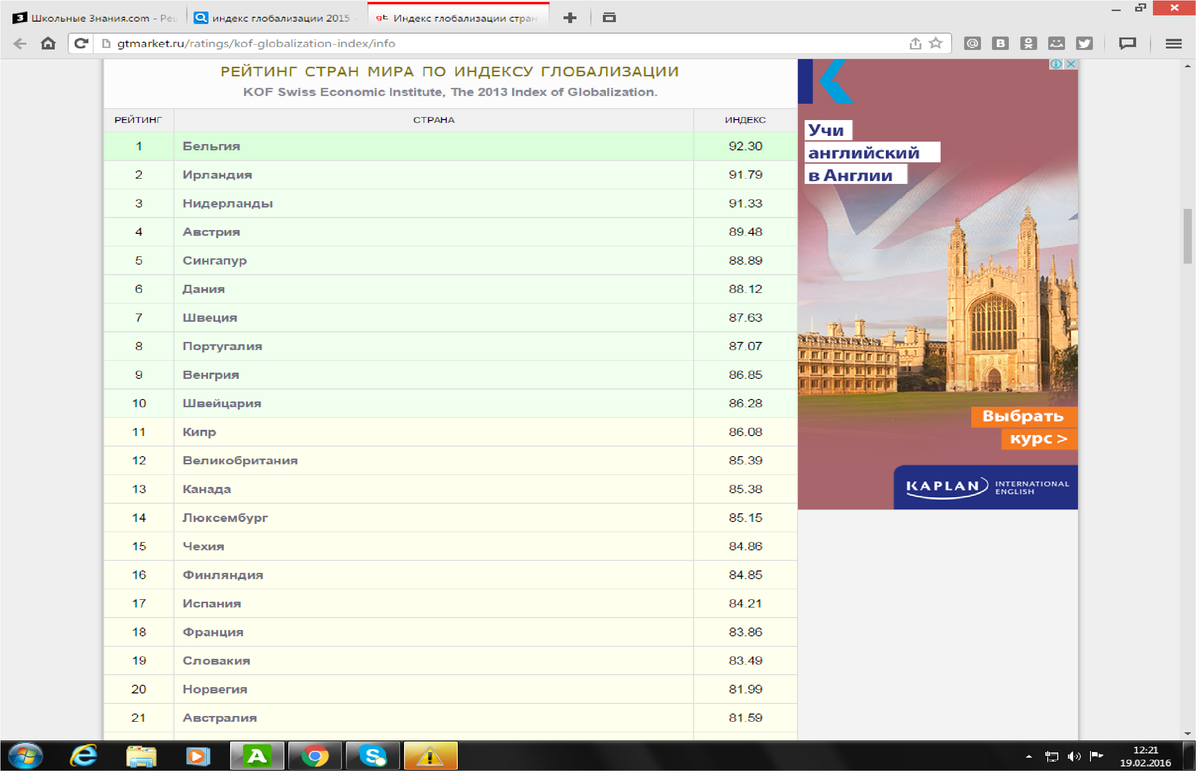This screenshot has height=776, width=1200.
Task: Open the Twitter extension icon
Action: click(1084, 43)
